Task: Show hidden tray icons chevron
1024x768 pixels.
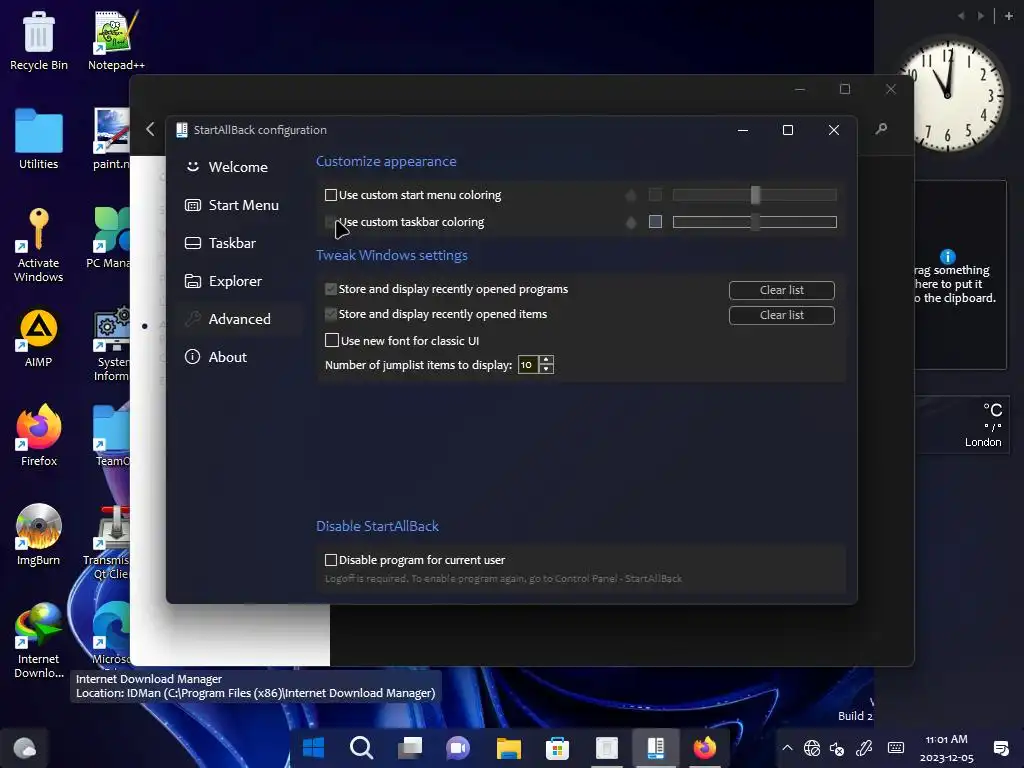Action: tap(787, 748)
